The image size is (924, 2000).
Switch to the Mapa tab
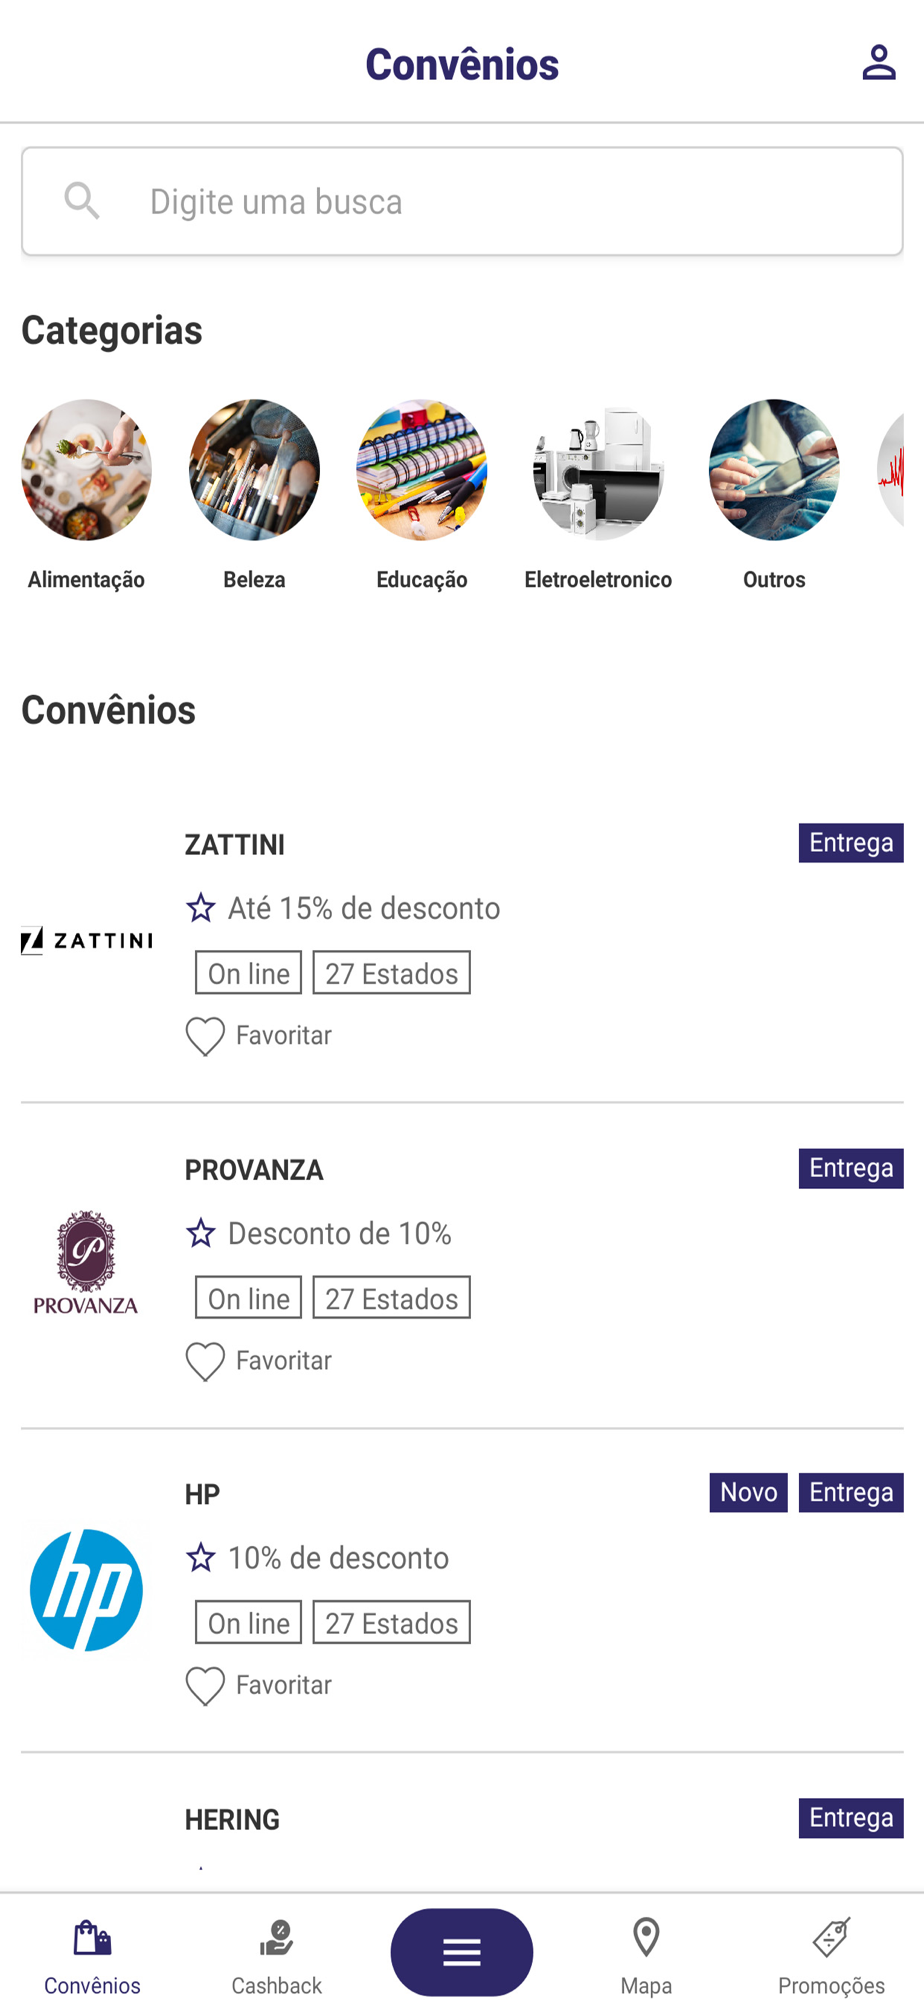pos(646,1956)
